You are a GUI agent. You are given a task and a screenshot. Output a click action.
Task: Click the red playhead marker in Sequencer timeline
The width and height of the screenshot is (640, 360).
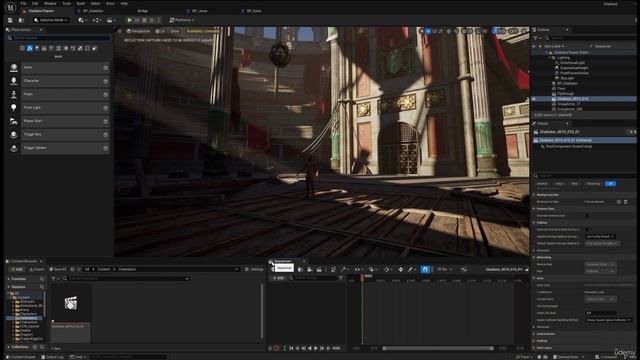click(362, 278)
